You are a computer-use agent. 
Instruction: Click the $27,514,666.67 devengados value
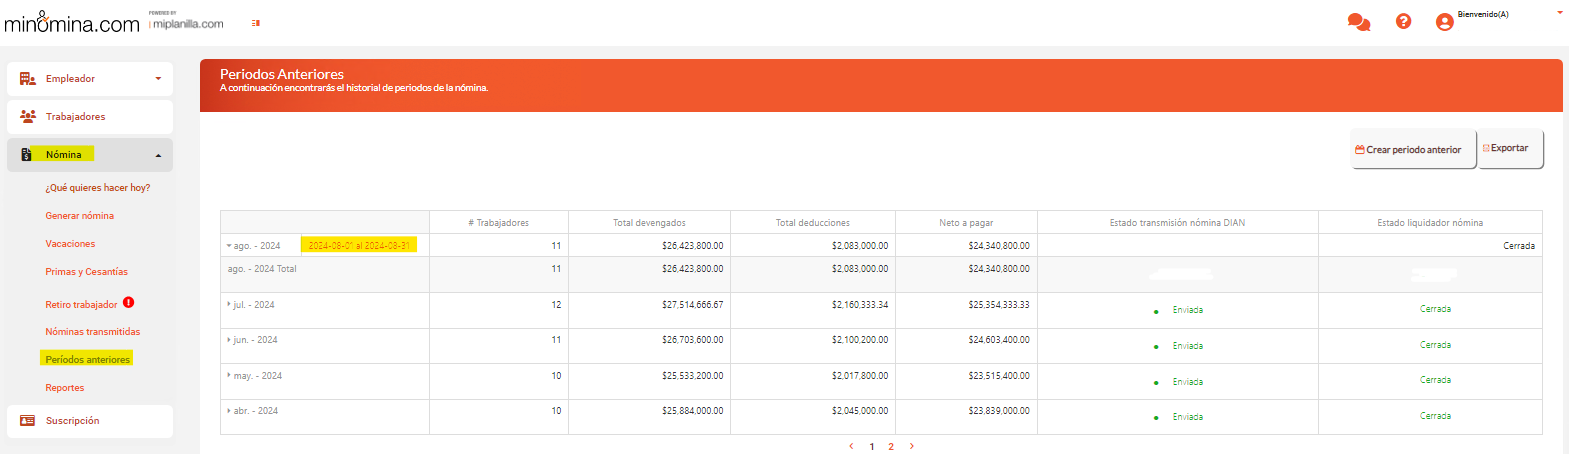[x=692, y=304]
